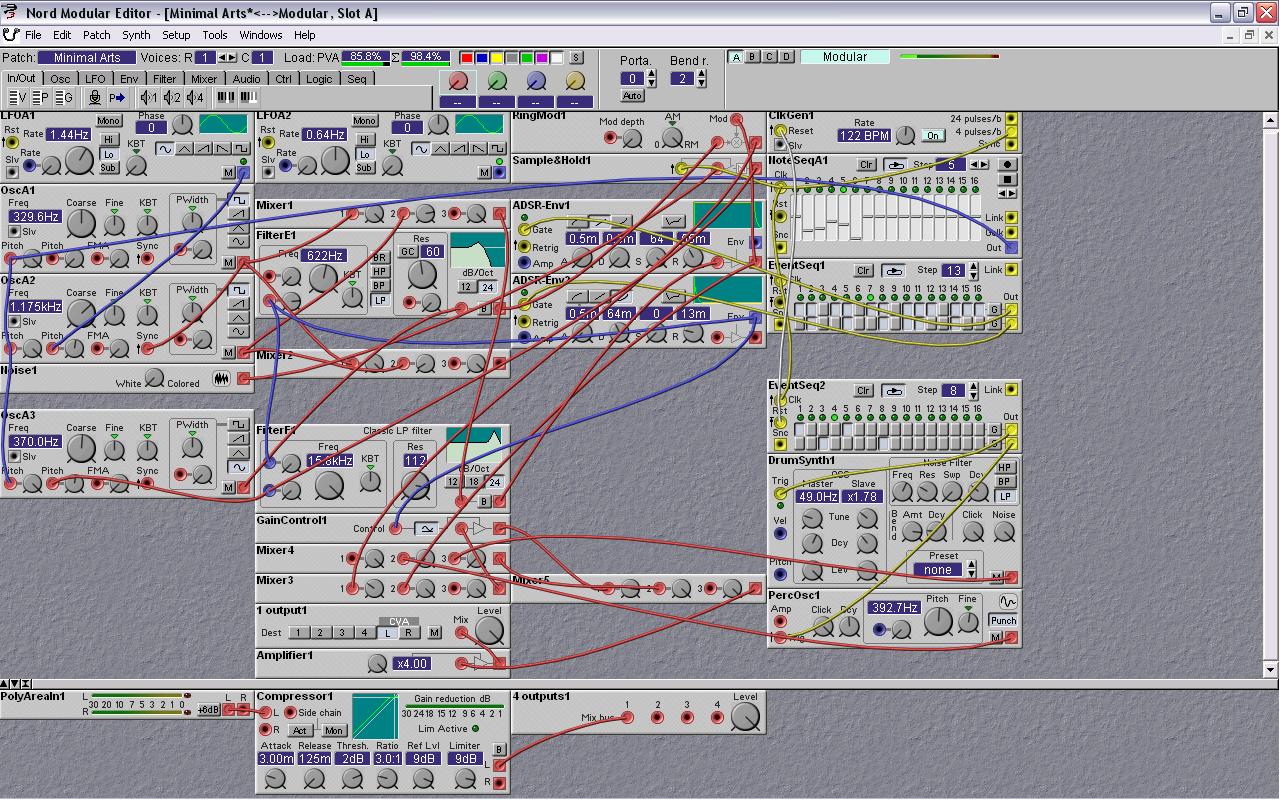
Task: Toggle Punch on PercOsc1
Action: [x=1003, y=620]
